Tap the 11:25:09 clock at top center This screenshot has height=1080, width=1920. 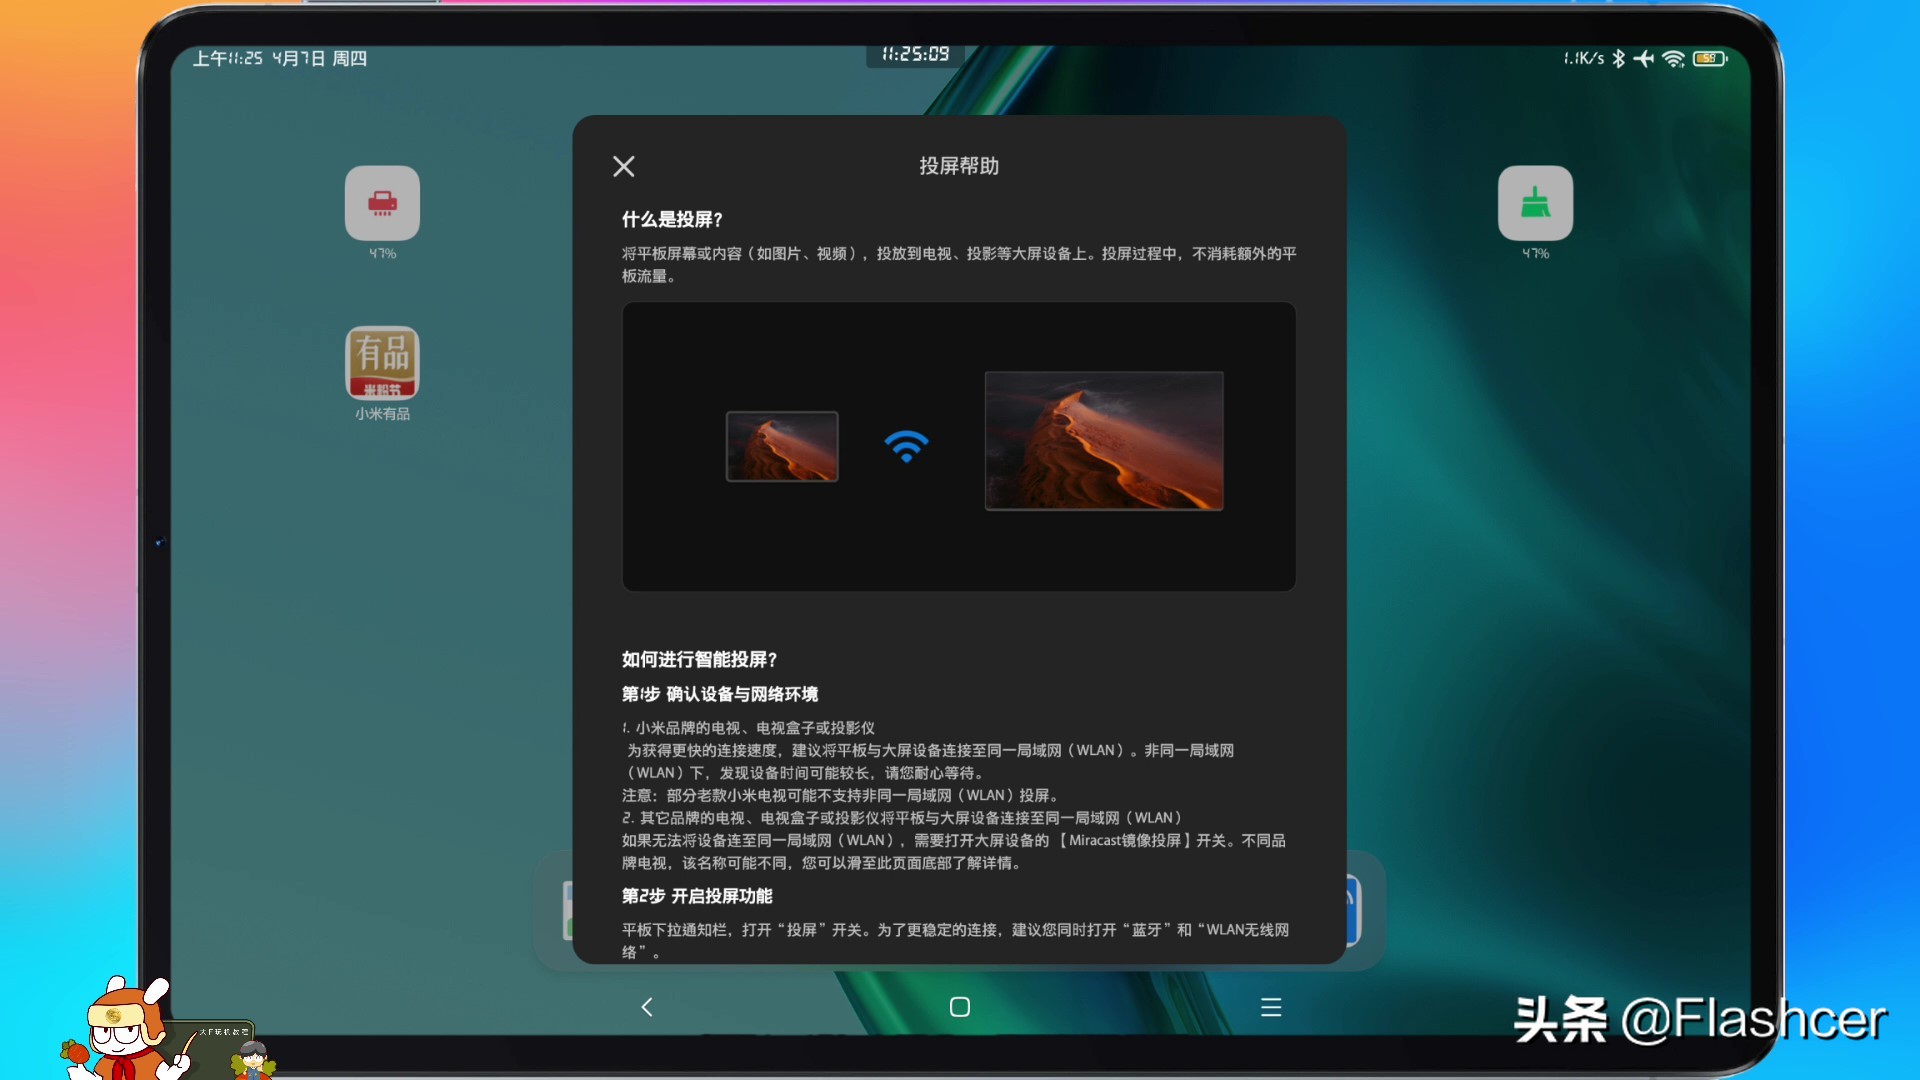pyautogui.click(x=915, y=54)
